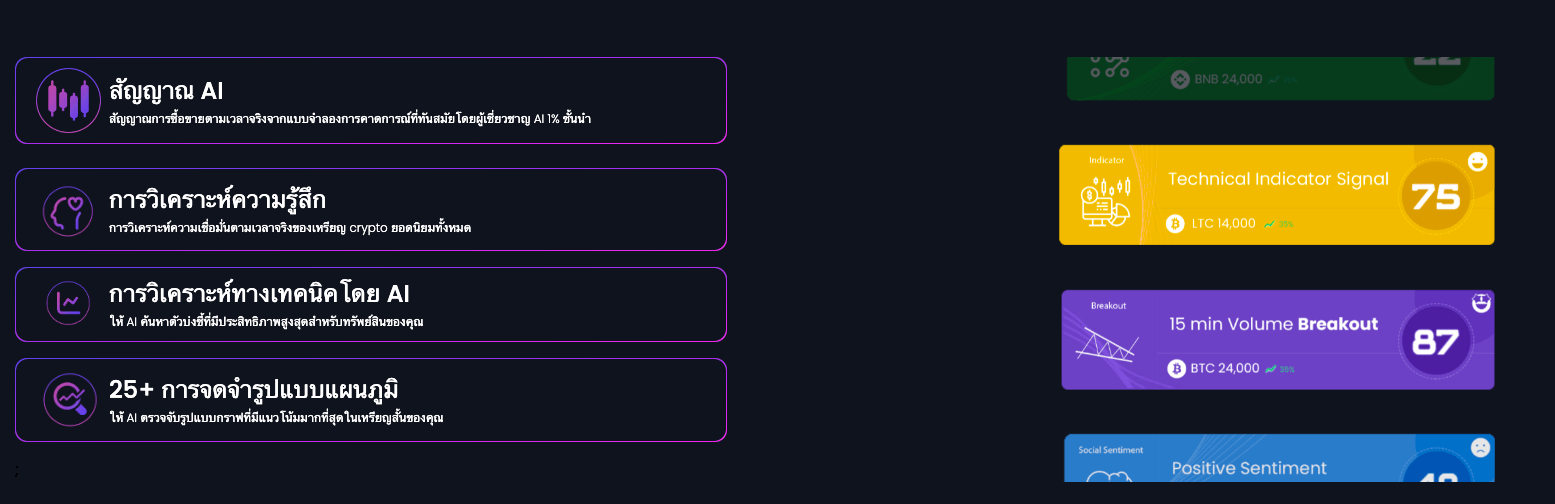The image size is (1555, 504).
Task: Click the BTC coin icon
Action: pyautogui.click(x=1176, y=369)
